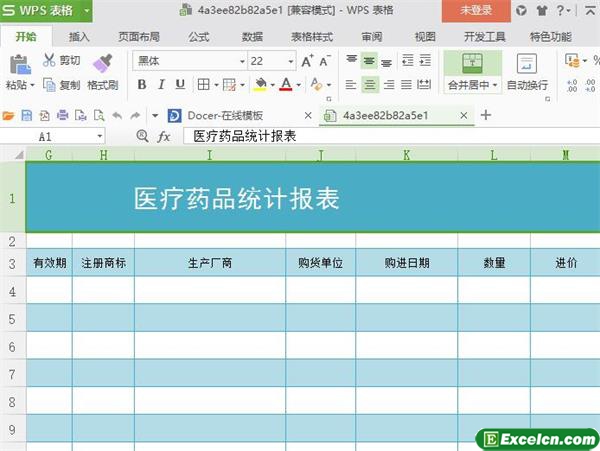Toggle italic formatting
Viewport: 600px width, 451px height.
click(x=159, y=86)
